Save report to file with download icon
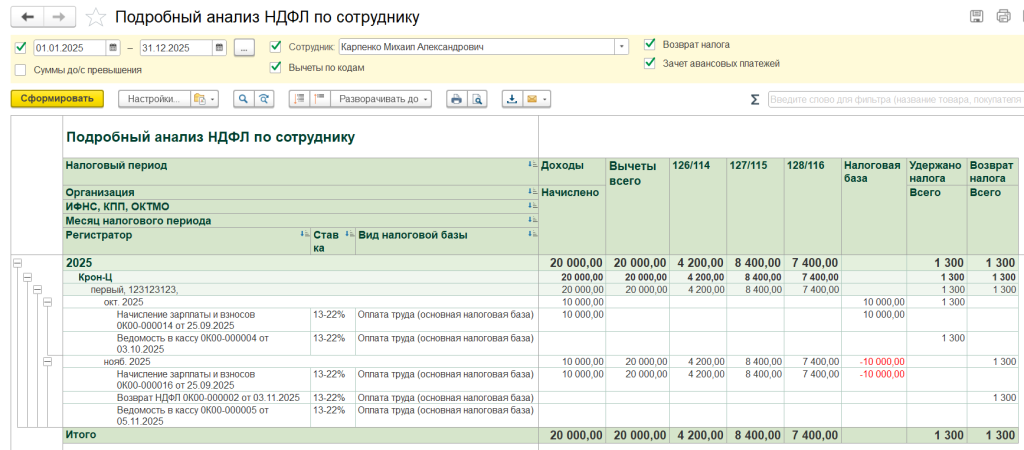Screen dimensions: 1024x450 click(x=513, y=99)
